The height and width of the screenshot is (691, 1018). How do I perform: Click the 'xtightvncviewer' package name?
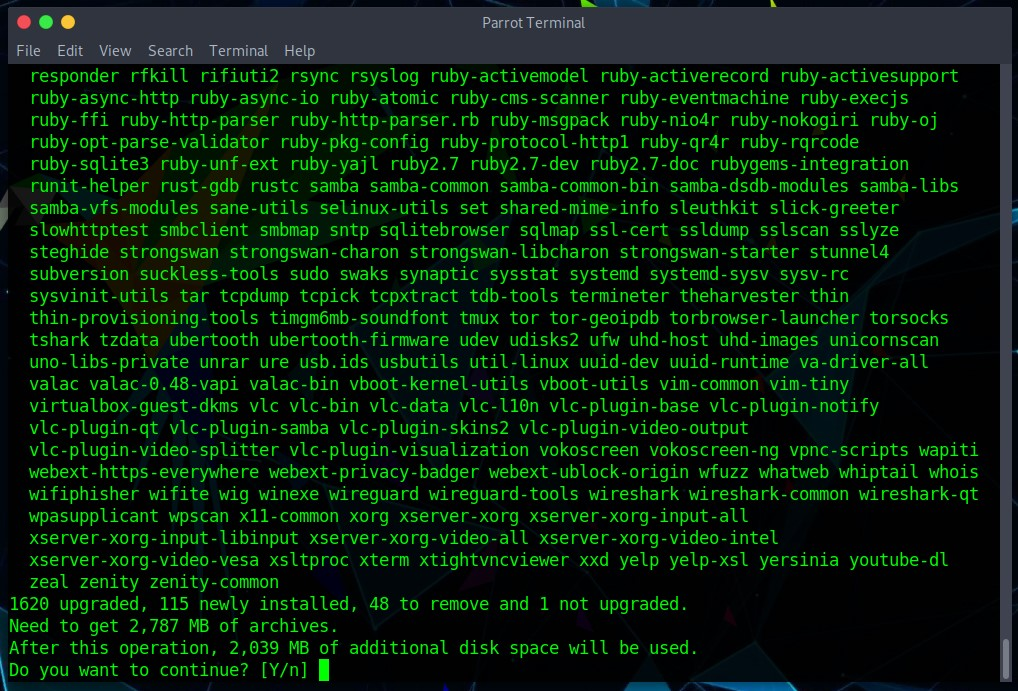point(493,560)
